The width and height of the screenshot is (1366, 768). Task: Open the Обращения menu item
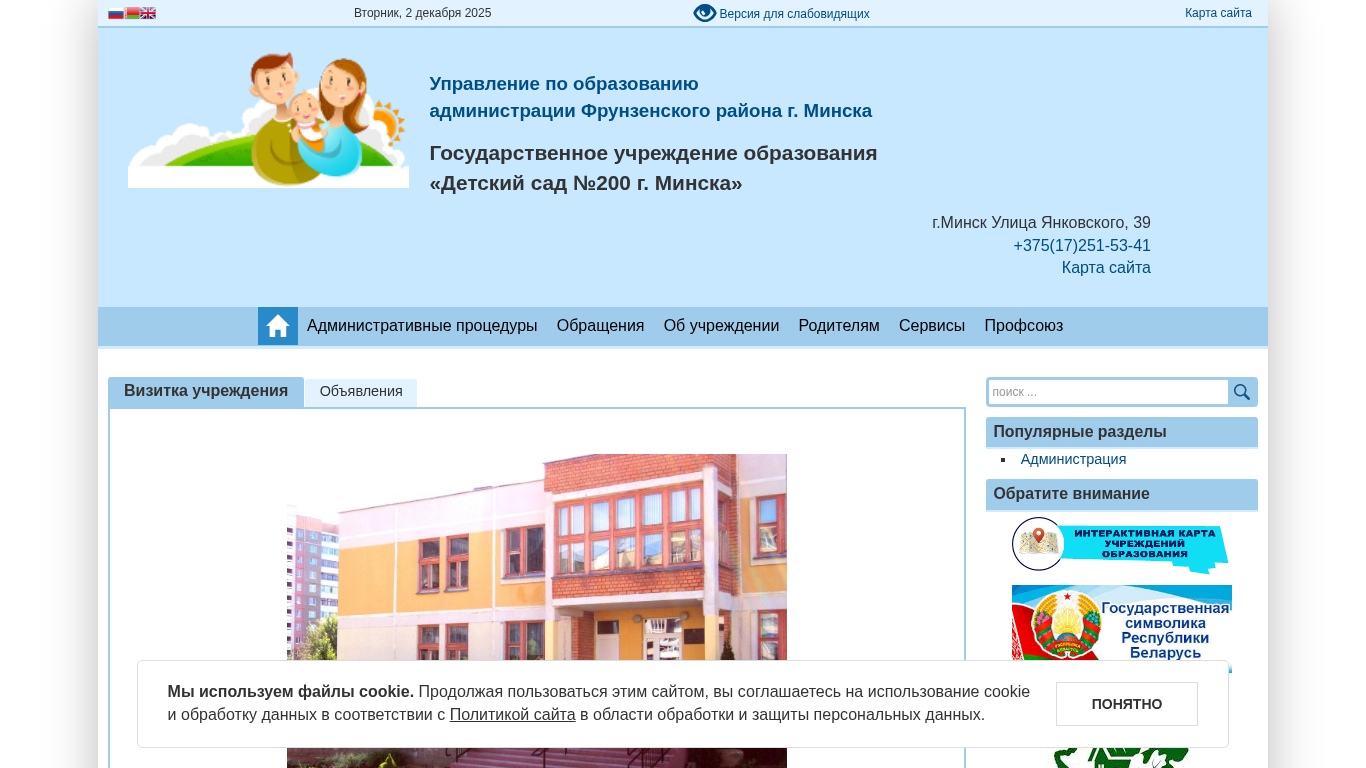(x=600, y=326)
